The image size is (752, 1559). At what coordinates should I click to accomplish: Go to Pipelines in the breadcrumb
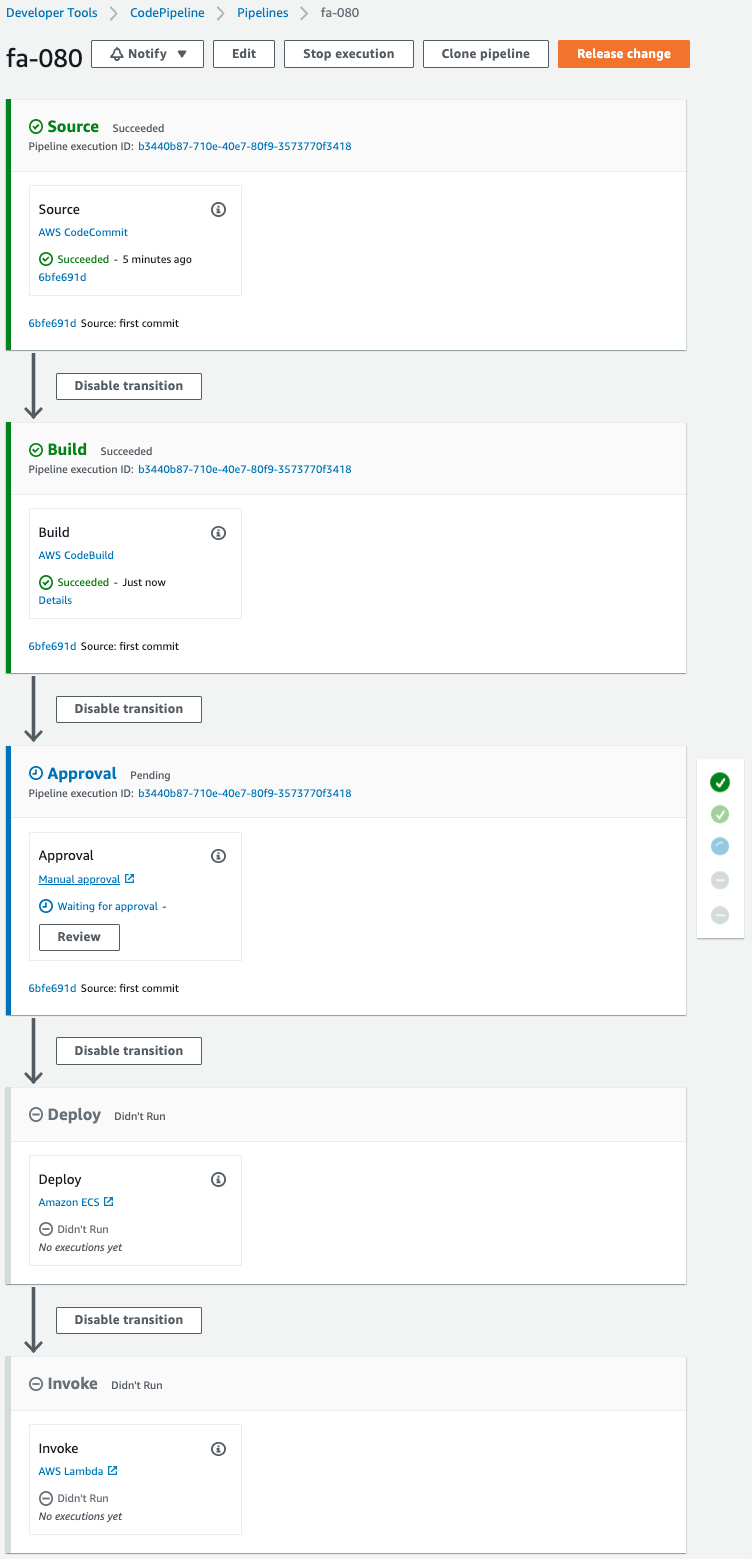263,13
